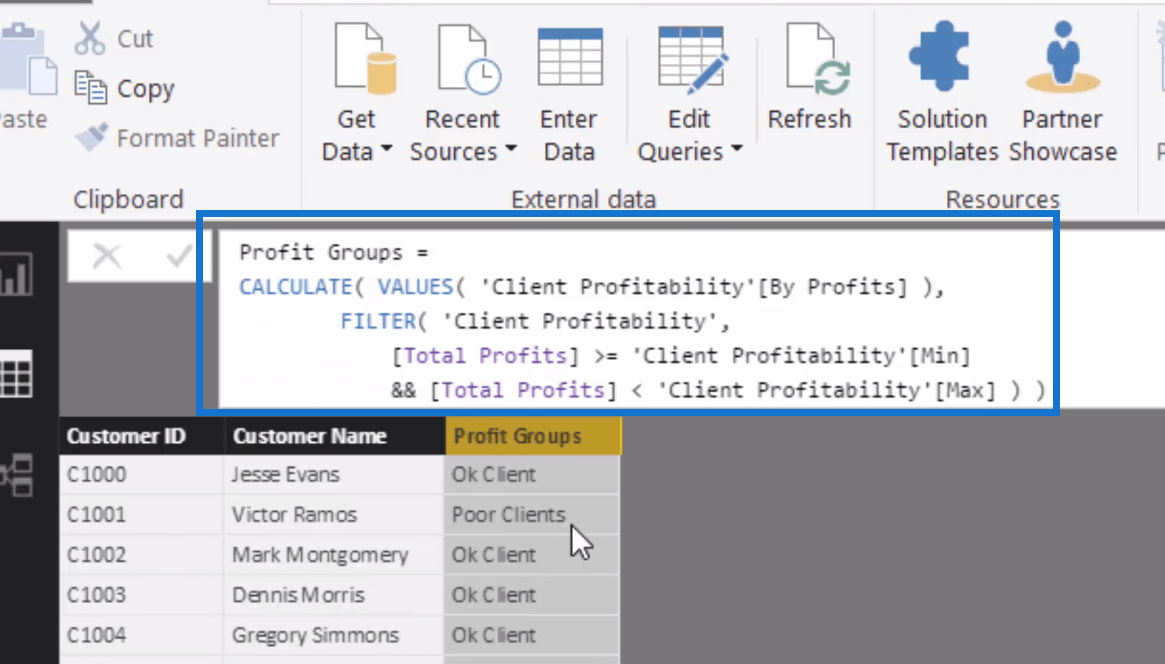Select the Customer ID column header
1165x664 pixels.
point(141,436)
